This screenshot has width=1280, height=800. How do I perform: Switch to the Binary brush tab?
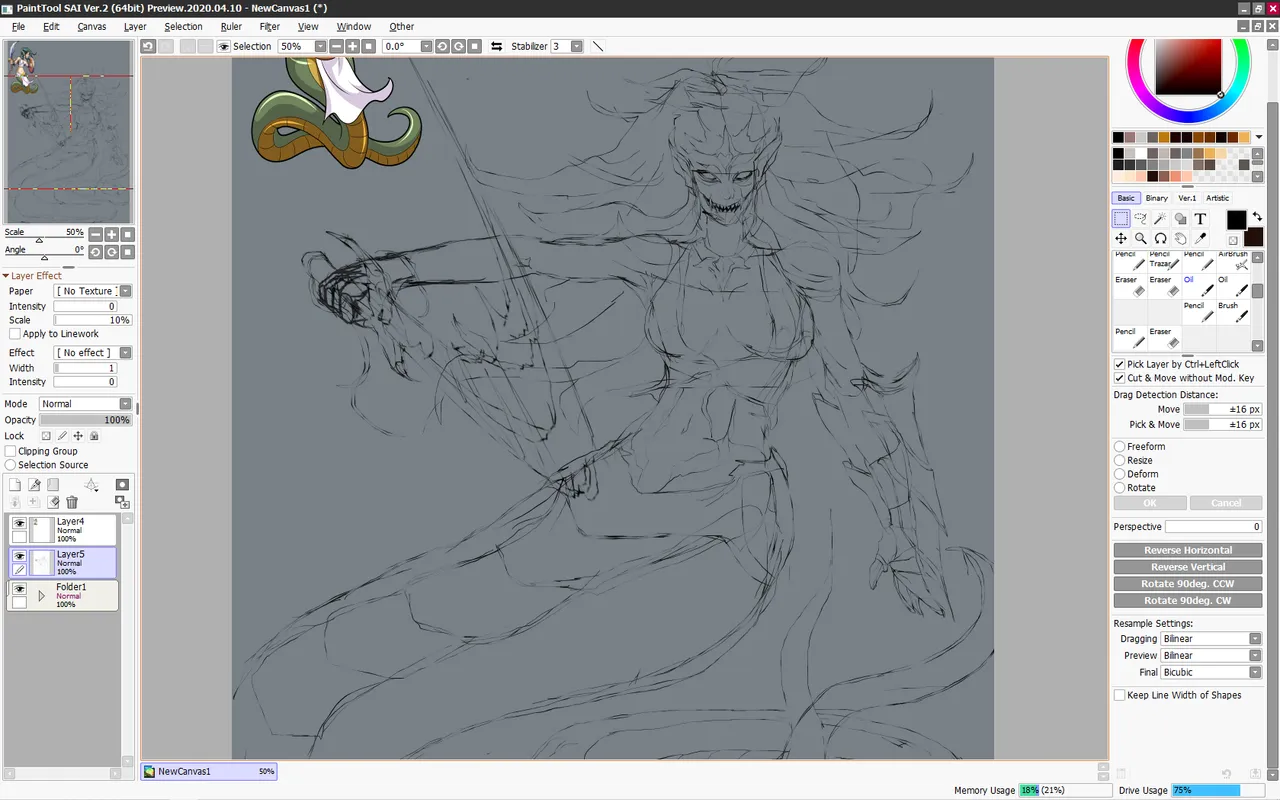point(1157,198)
